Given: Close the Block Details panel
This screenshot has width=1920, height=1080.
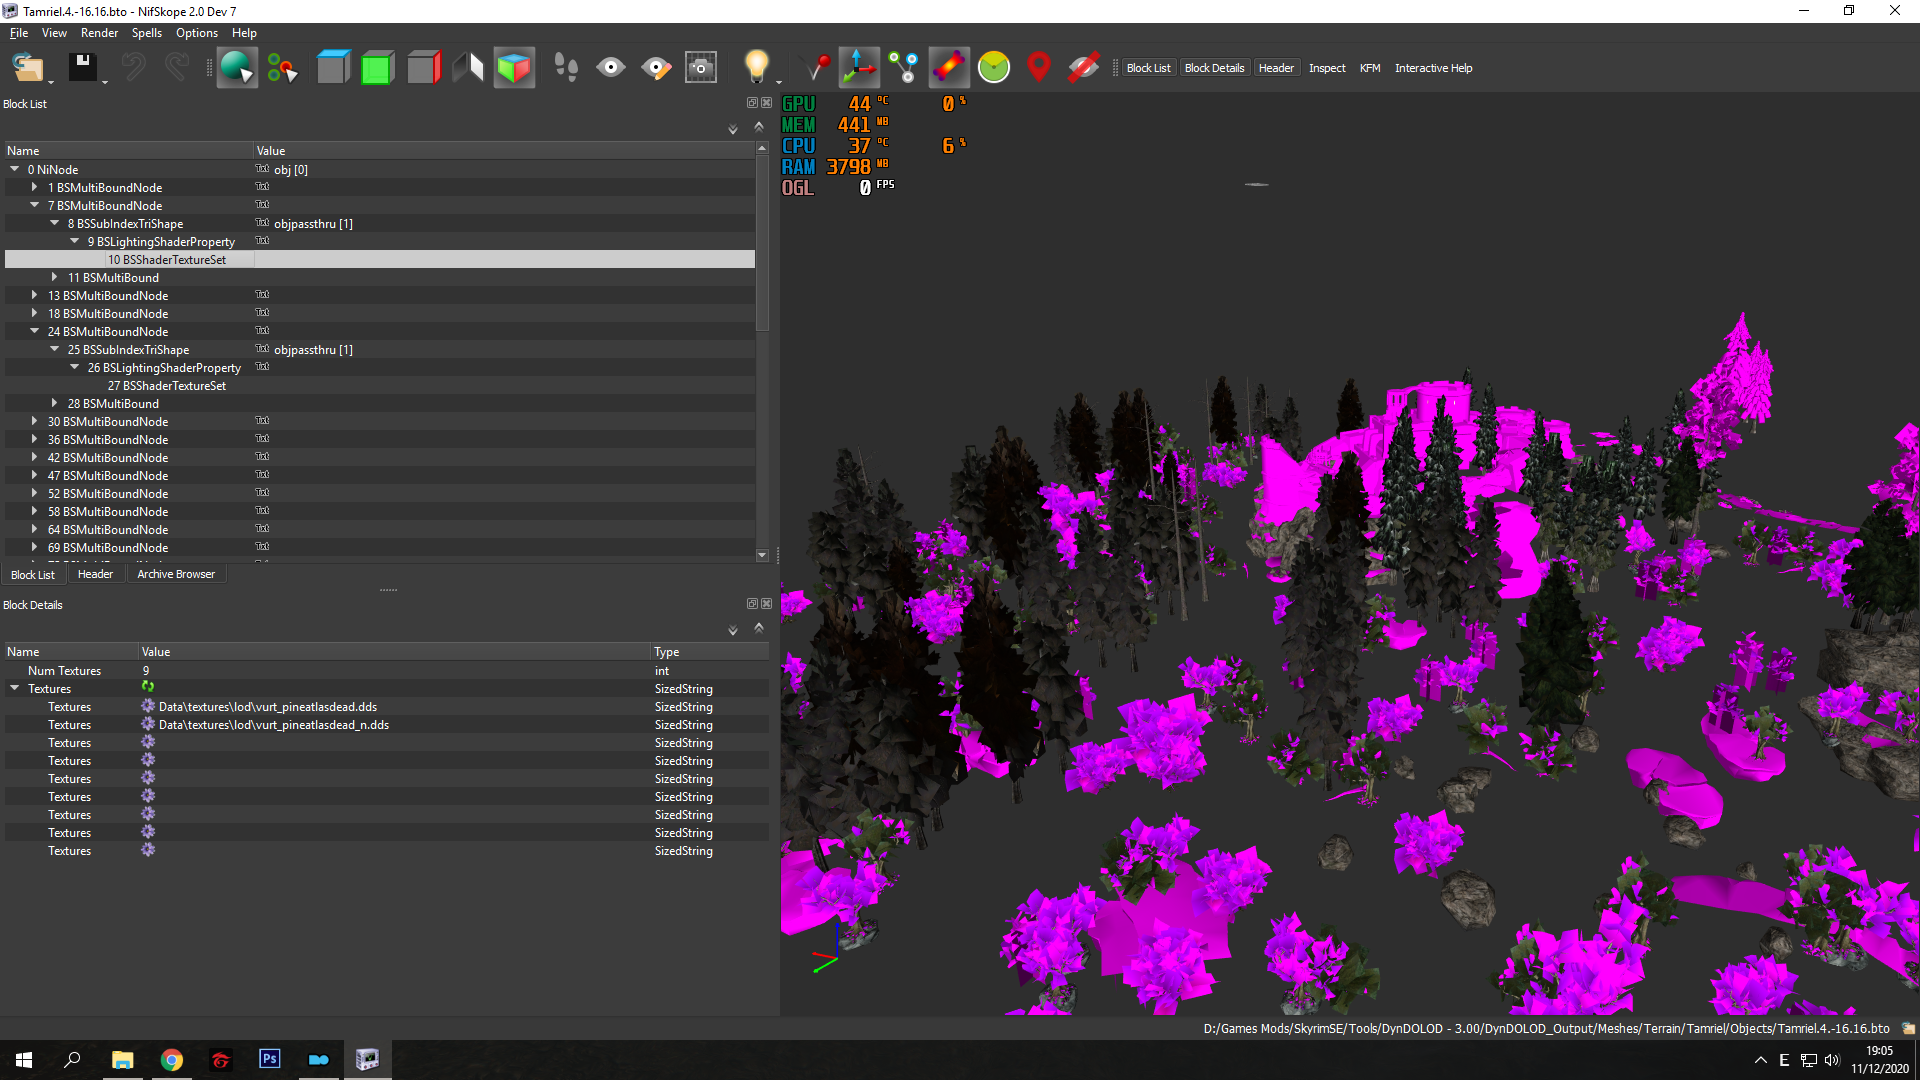Looking at the screenshot, I should (767, 604).
